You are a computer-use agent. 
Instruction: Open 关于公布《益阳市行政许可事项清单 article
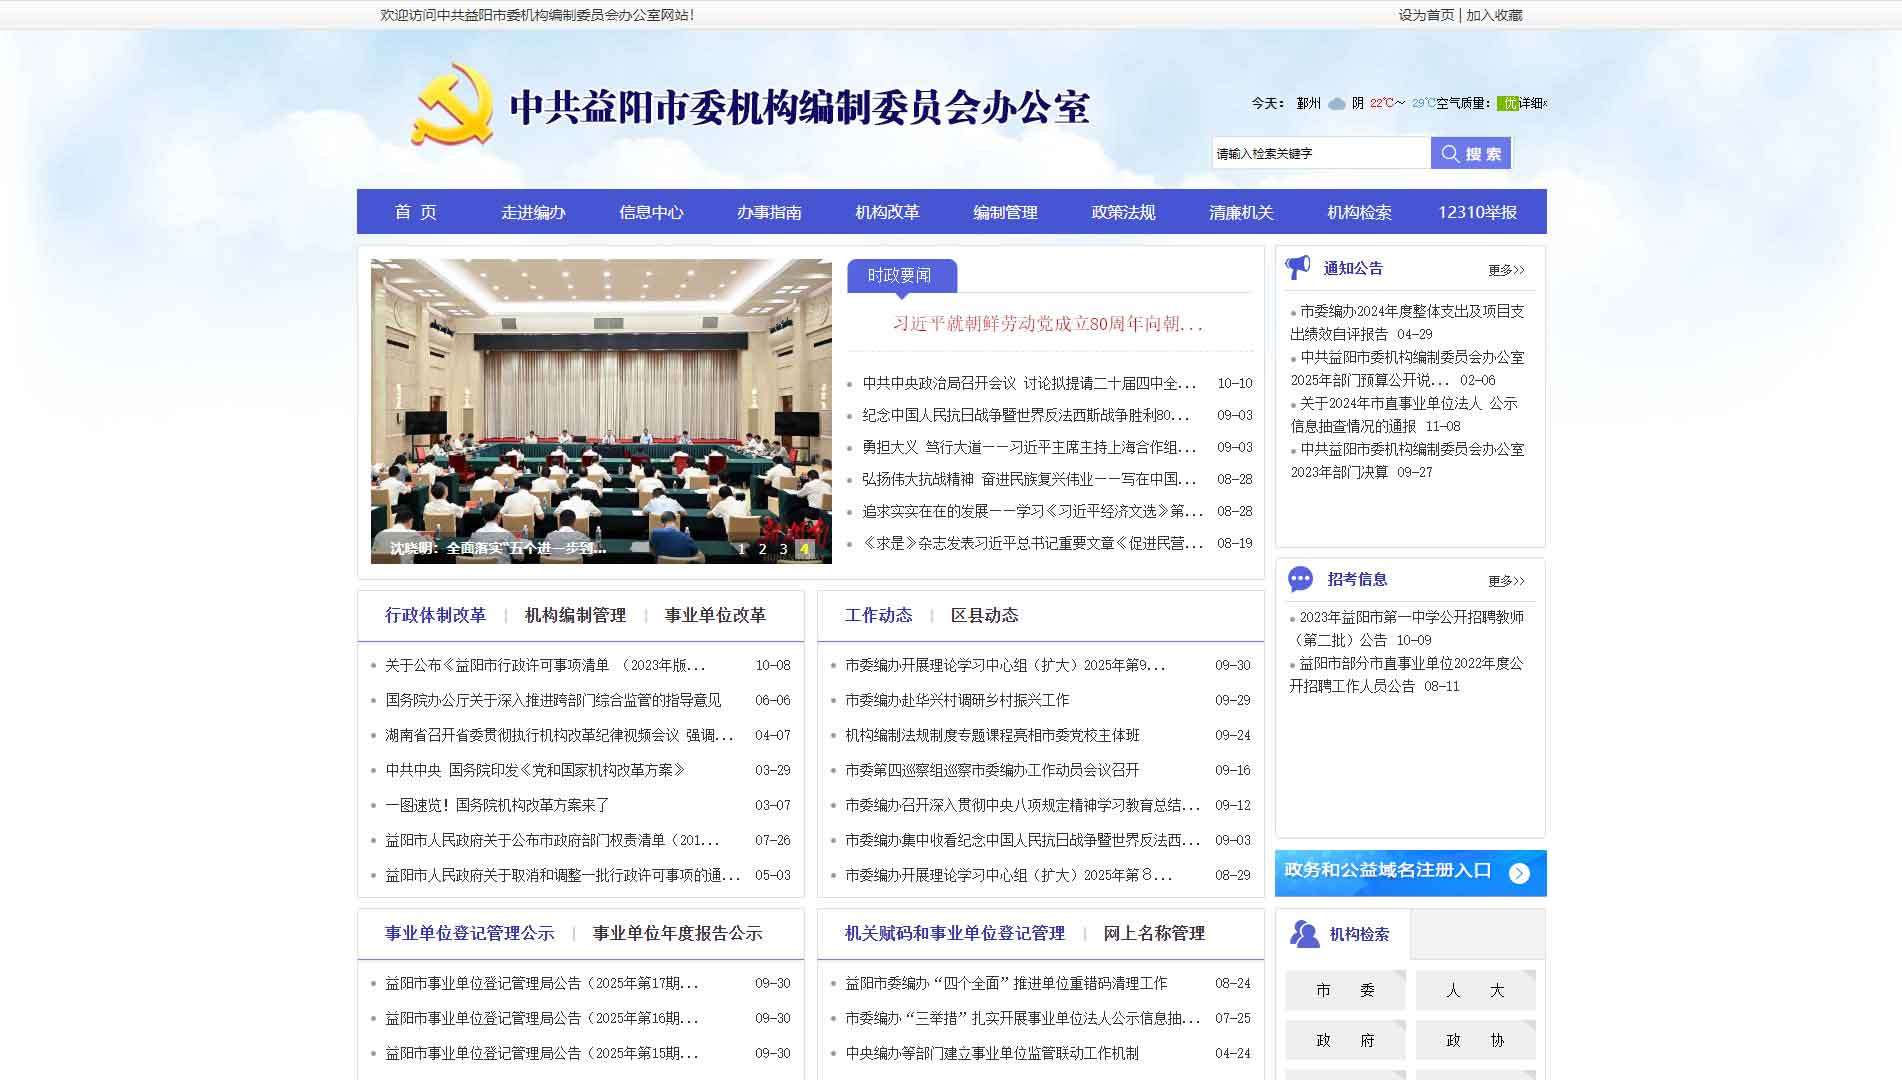pos(545,665)
